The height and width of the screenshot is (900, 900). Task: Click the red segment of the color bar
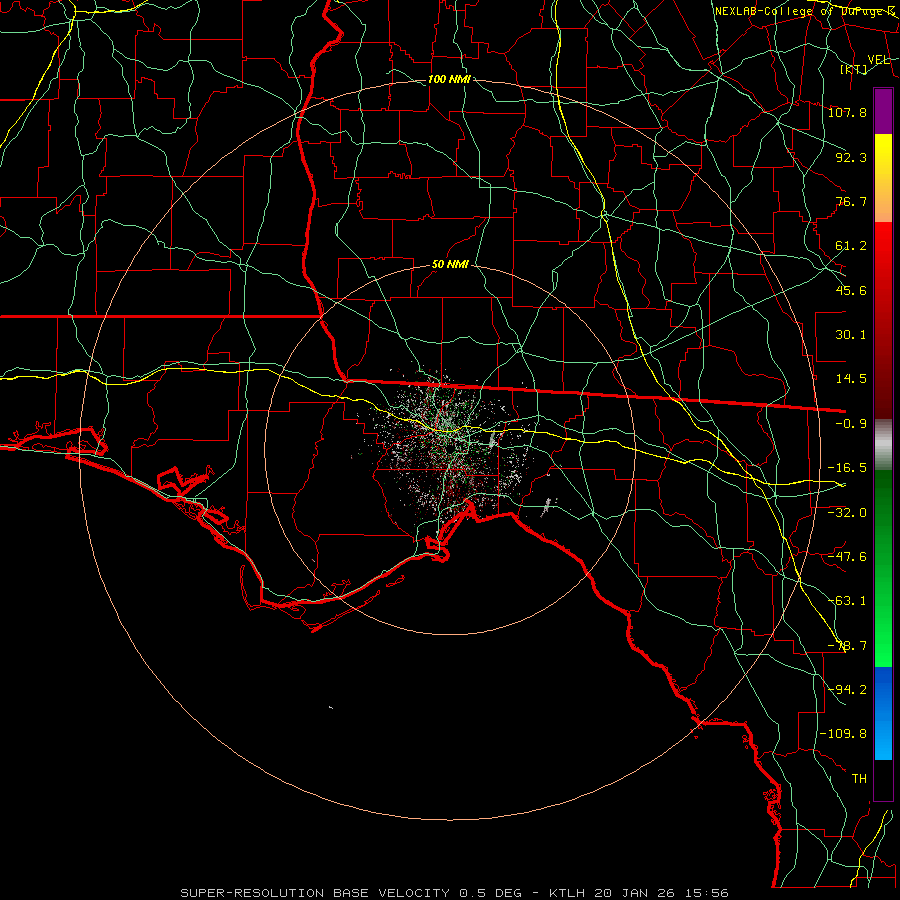(x=883, y=320)
